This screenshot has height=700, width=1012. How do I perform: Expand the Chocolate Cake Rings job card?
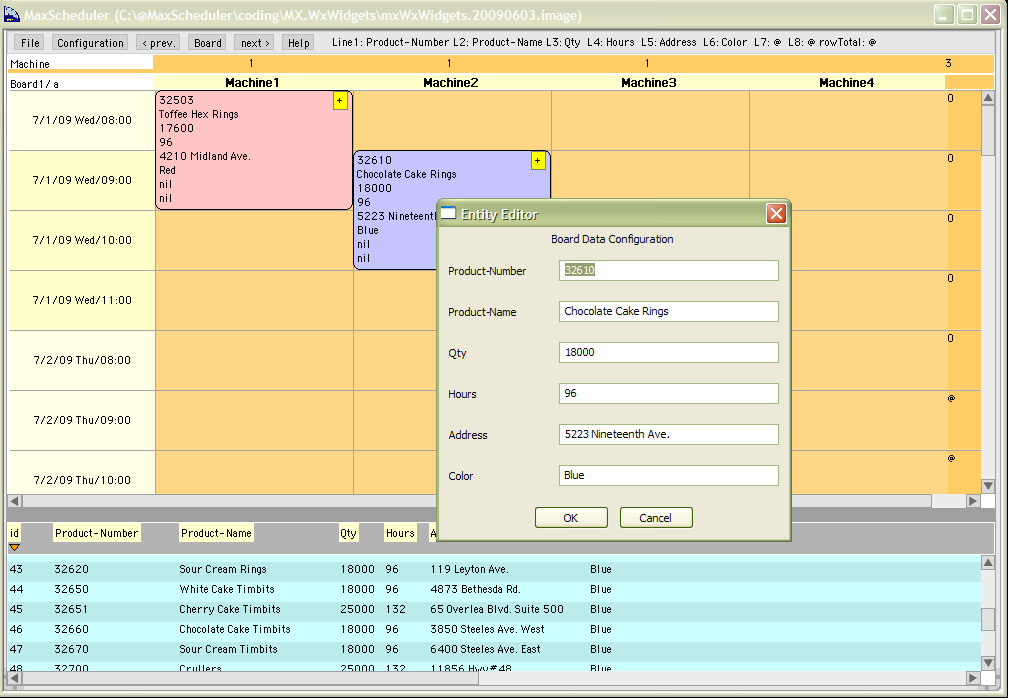(x=538, y=160)
